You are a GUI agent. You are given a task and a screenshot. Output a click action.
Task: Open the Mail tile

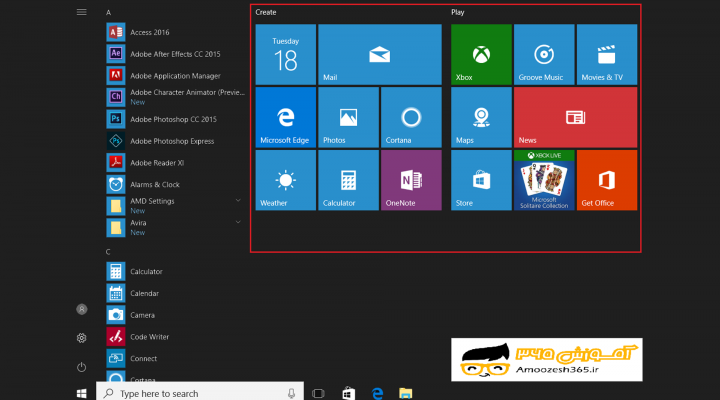tap(380, 55)
